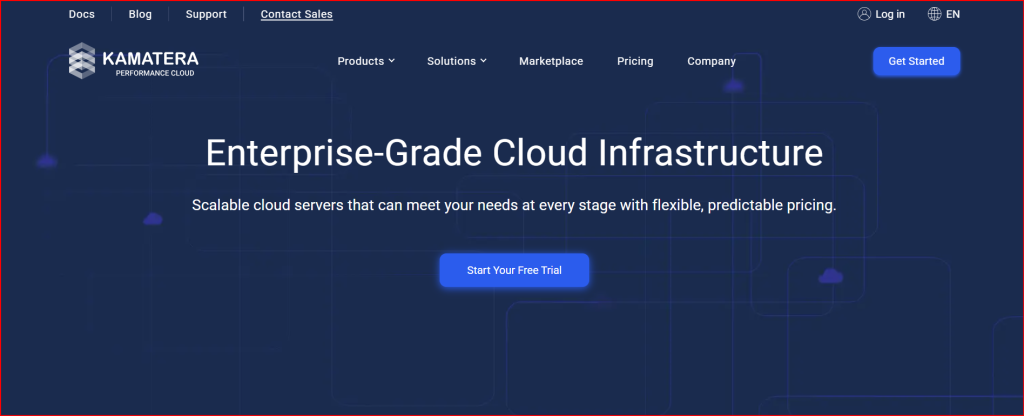Follow the Contact Sales link
1024x416 pixels.
click(296, 14)
